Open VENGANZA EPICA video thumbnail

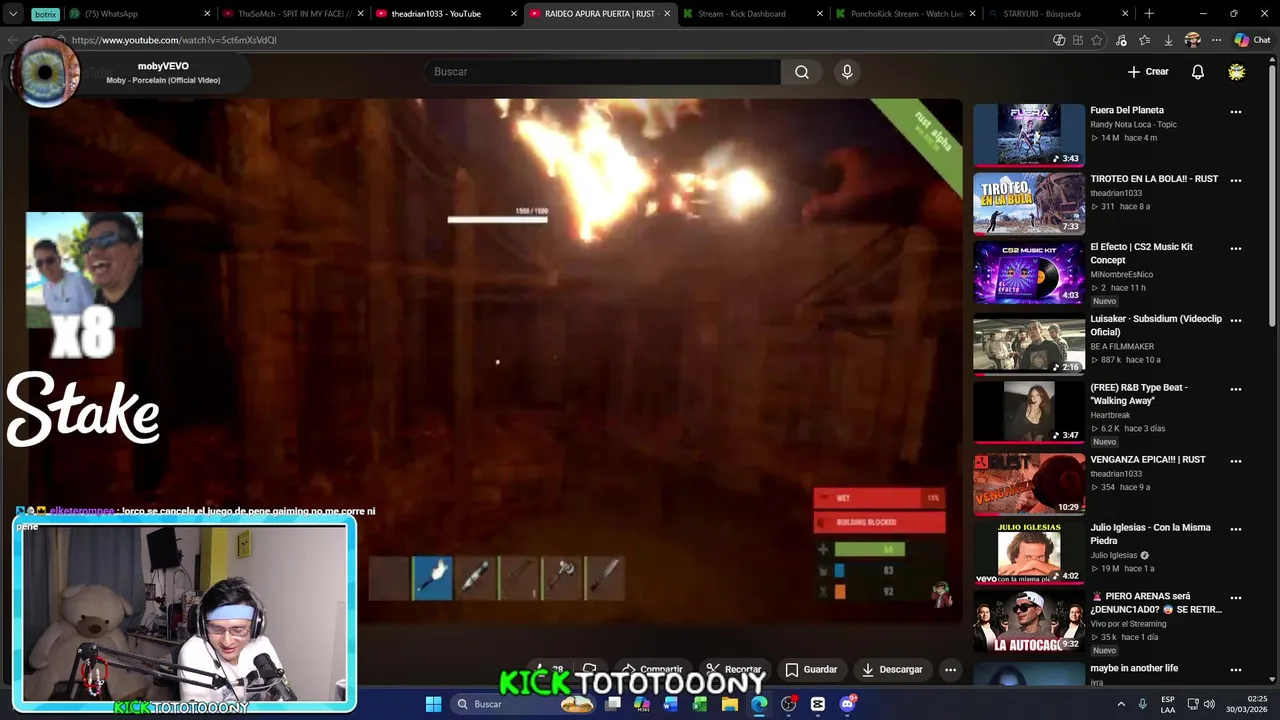click(x=1029, y=484)
